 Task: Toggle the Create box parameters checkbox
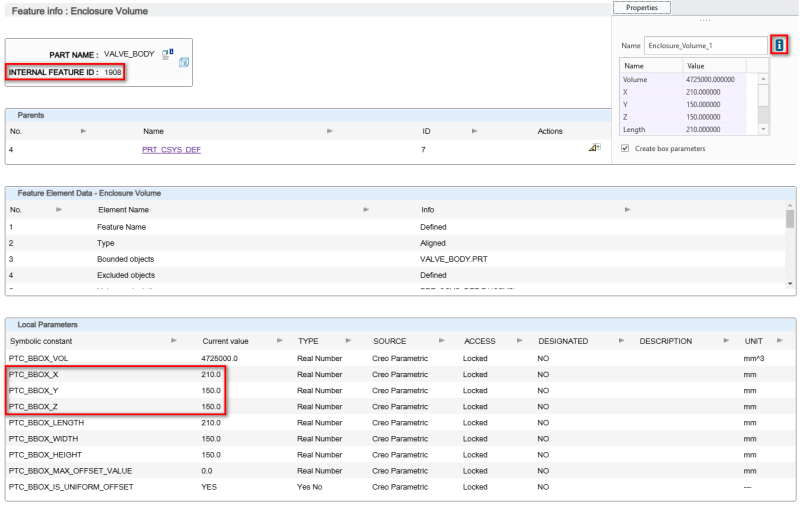coord(625,148)
